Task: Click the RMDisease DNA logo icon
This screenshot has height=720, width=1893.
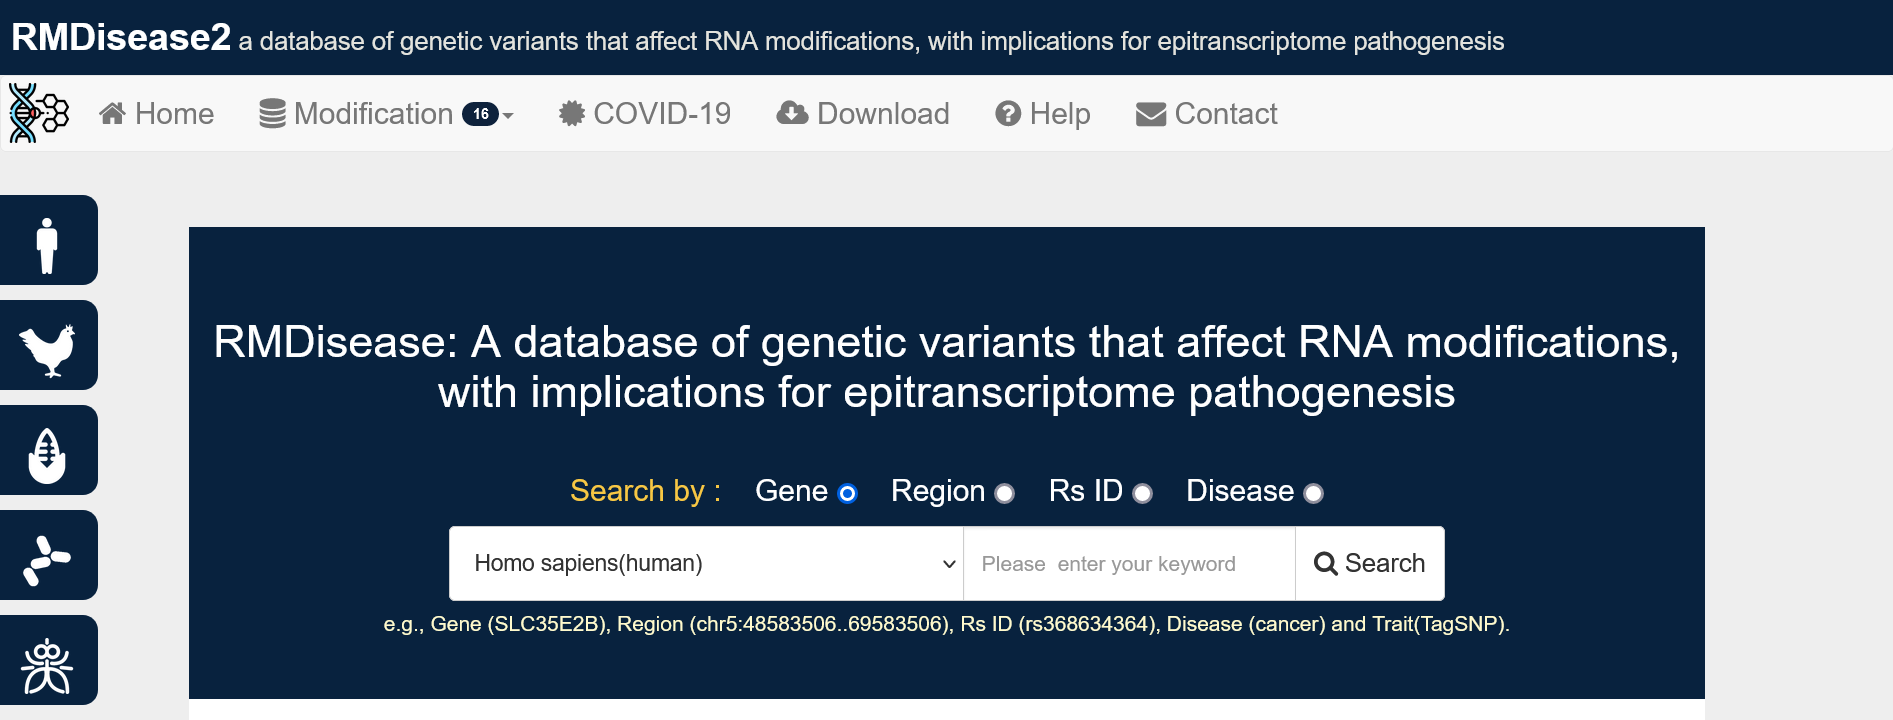Action: click(38, 113)
